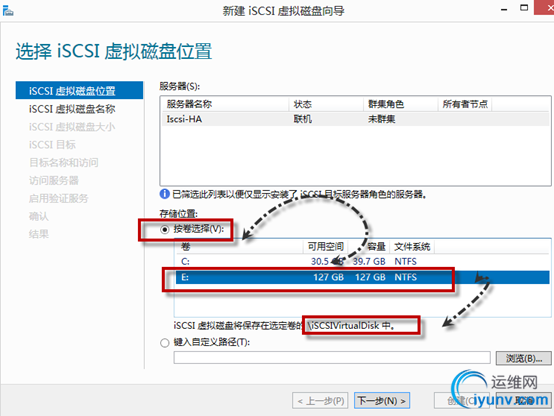554x416 pixels.
Task: Click the wizard window icon in title bar
Action: 8,11
